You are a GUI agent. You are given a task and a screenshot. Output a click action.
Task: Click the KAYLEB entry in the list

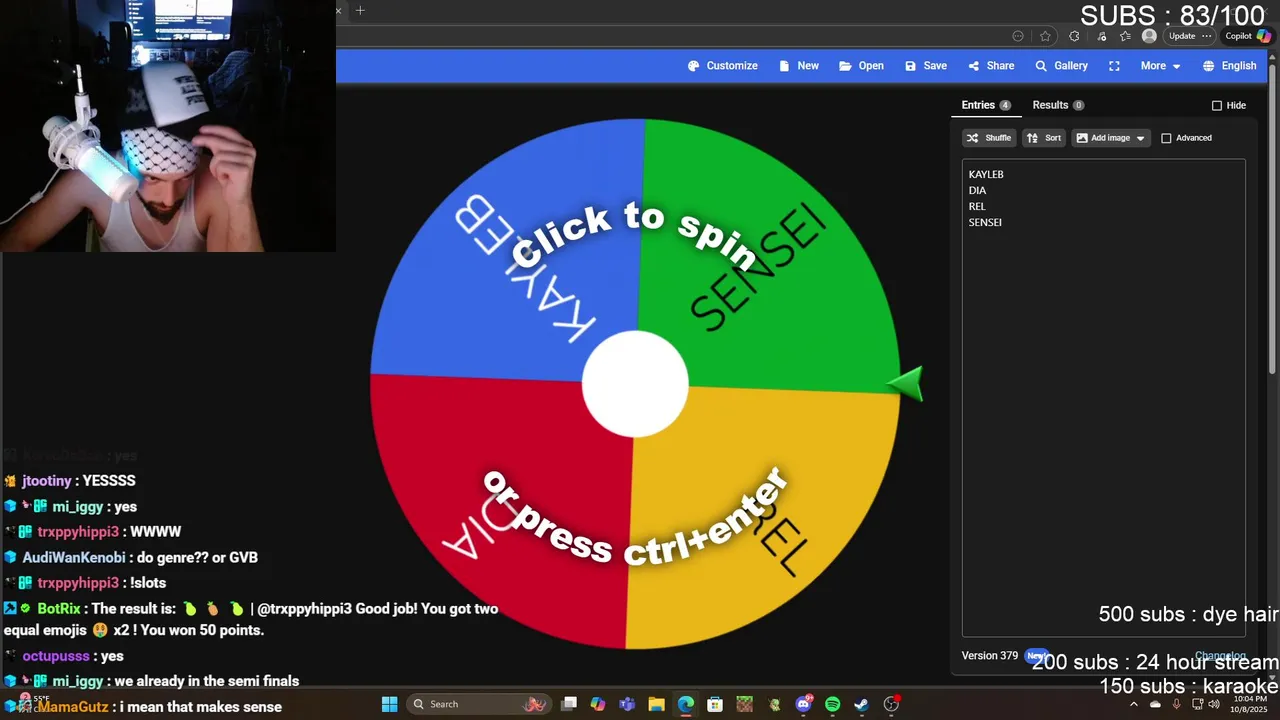(x=986, y=174)
